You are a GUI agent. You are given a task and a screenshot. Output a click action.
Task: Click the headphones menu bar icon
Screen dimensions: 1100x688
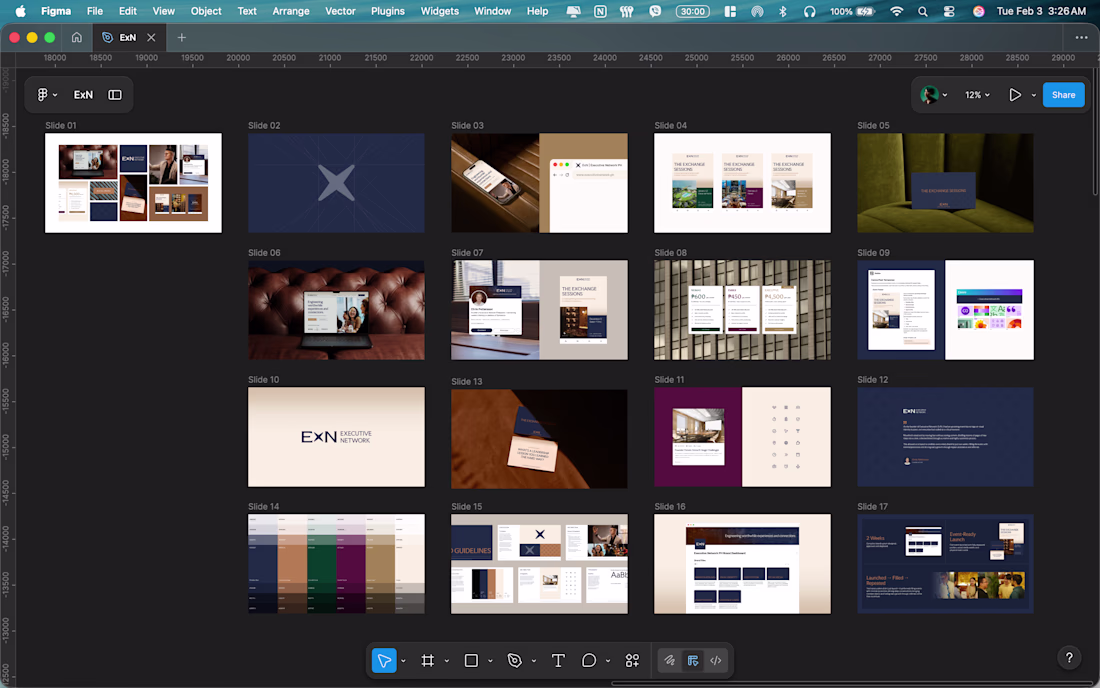pos(810,11)
